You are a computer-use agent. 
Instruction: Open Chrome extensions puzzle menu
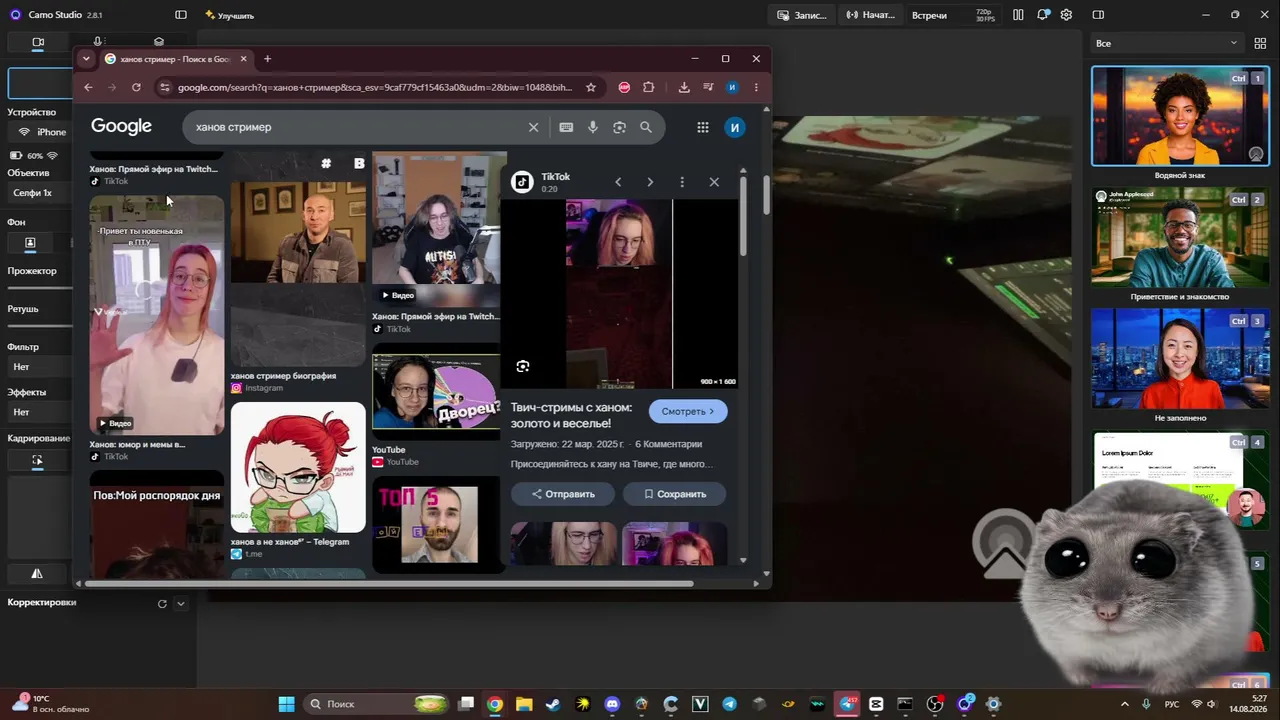click(648, 87)
